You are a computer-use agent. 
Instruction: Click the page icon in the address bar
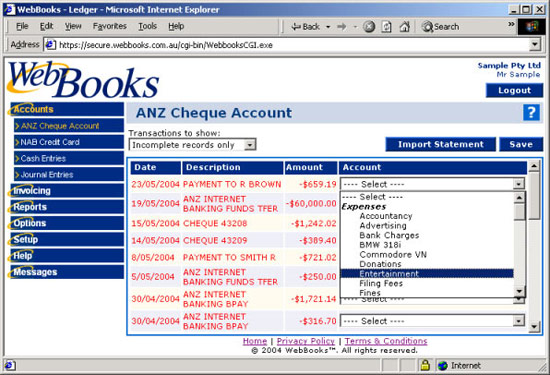(x=51, y=45)
